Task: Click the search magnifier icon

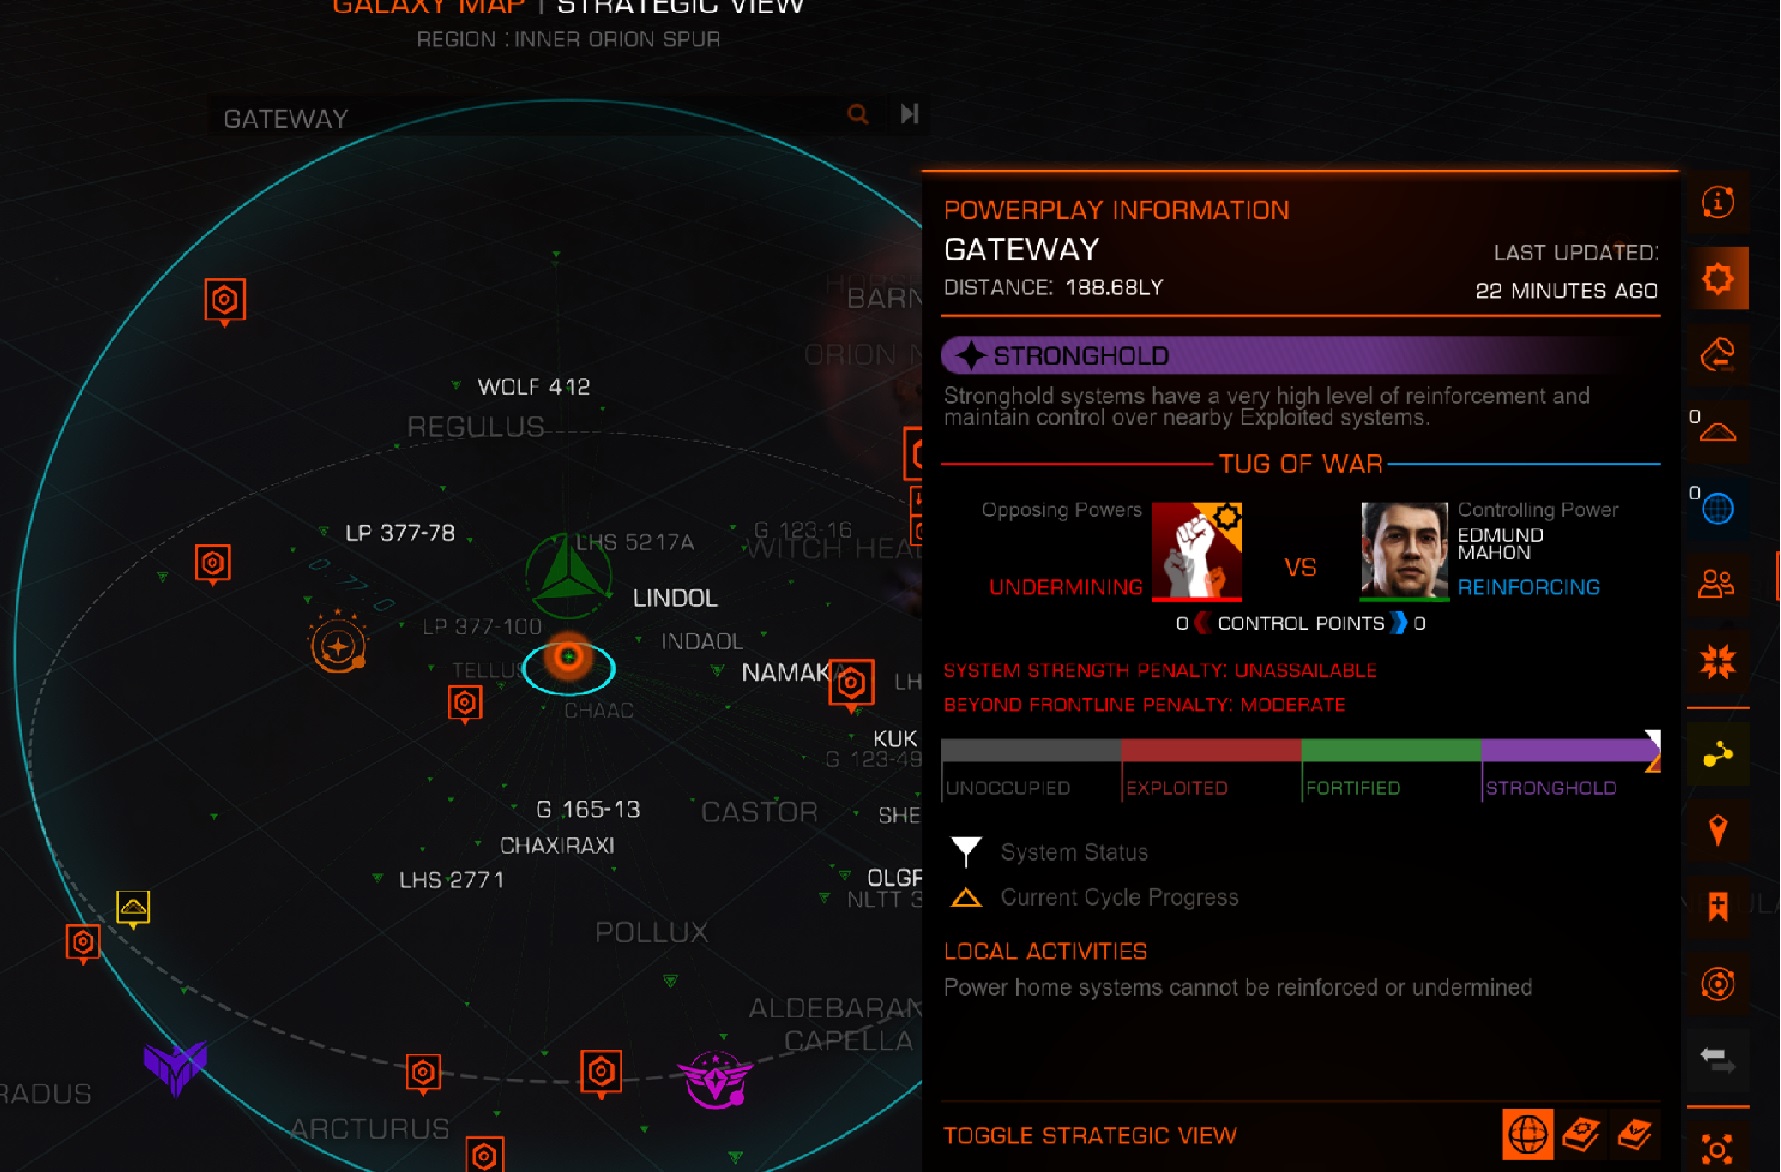Action: pyautogui.click(x=858, y=114)
